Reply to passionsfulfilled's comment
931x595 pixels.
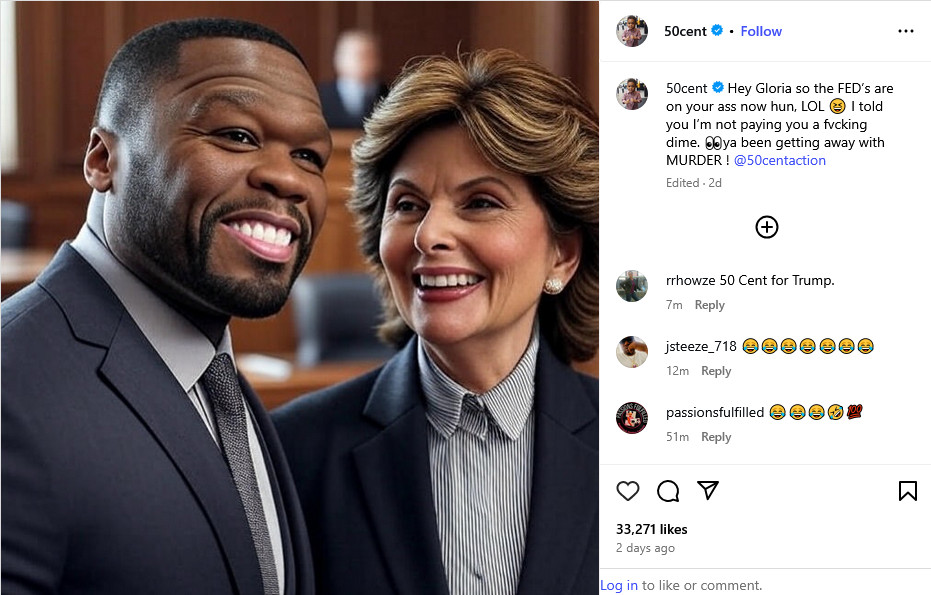pyautogui.click(x=716, y=436)
